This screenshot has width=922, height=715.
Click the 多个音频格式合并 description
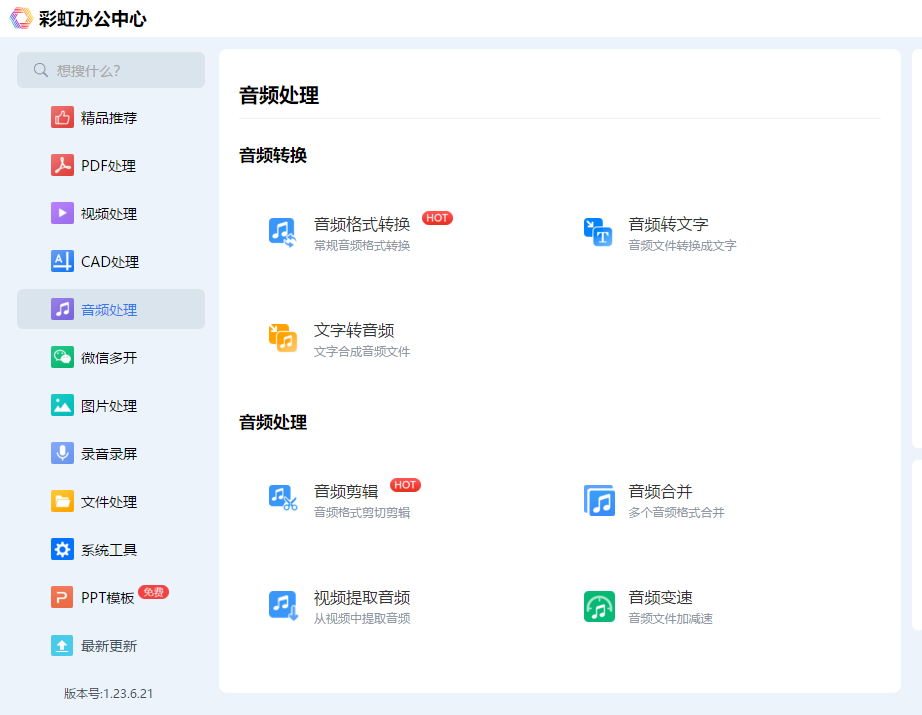tap(676, 512)
